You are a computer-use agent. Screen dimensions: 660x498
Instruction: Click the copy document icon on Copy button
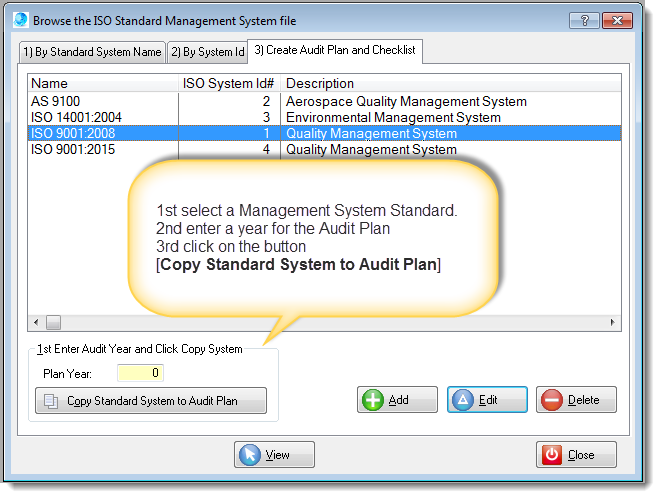(x=51, y=401)
